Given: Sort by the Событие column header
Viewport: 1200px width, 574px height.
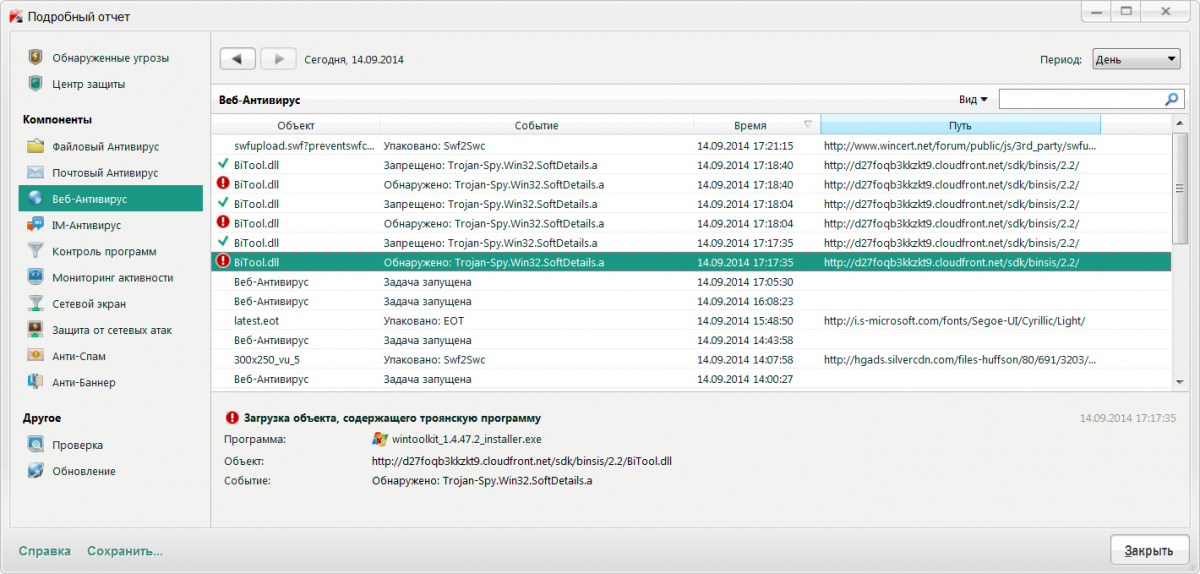Looking at the screenshot, I should tap(537, 125).
